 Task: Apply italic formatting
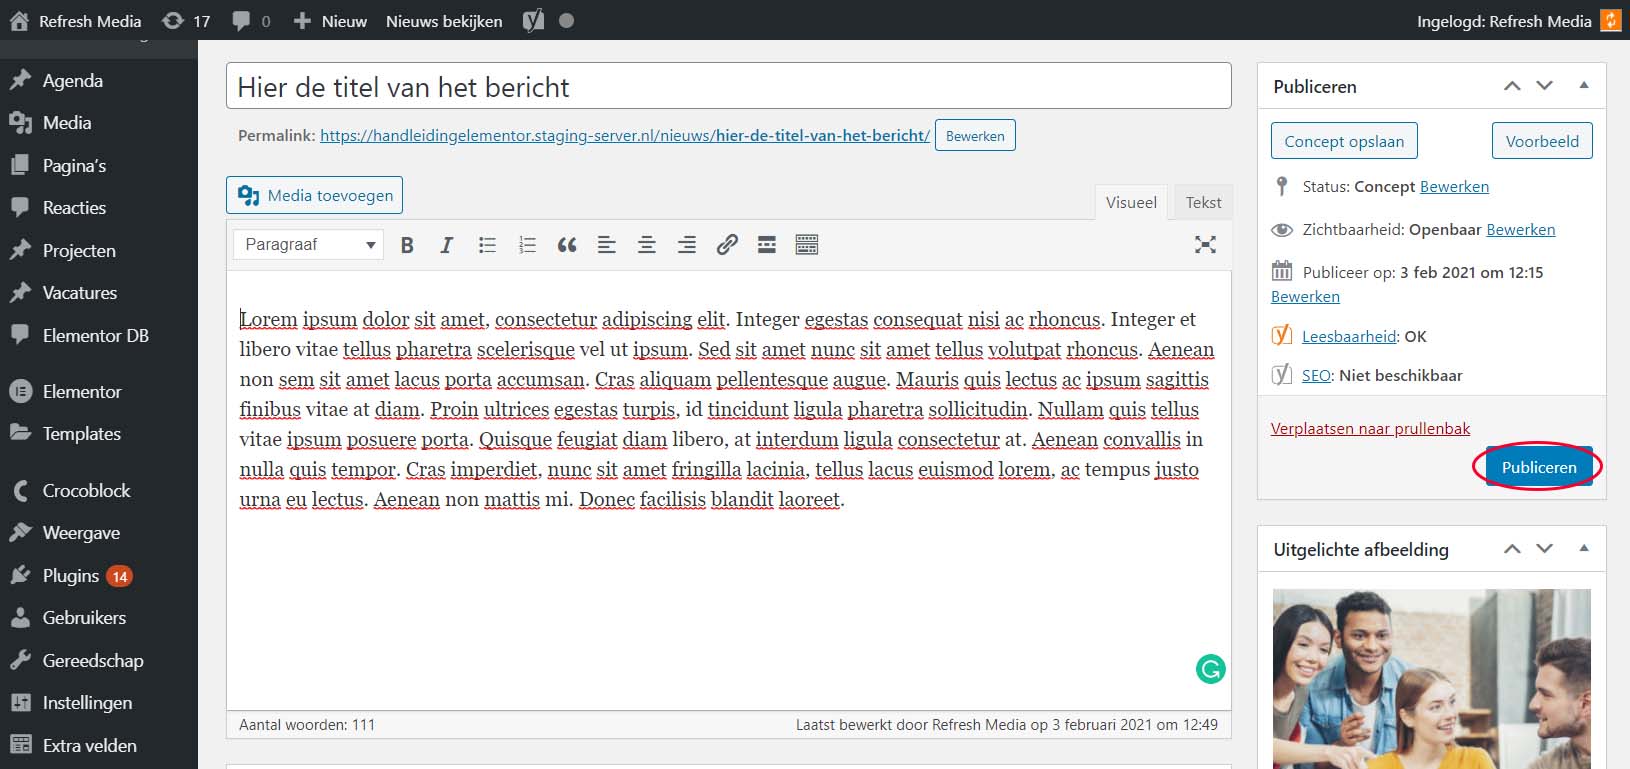446,245
